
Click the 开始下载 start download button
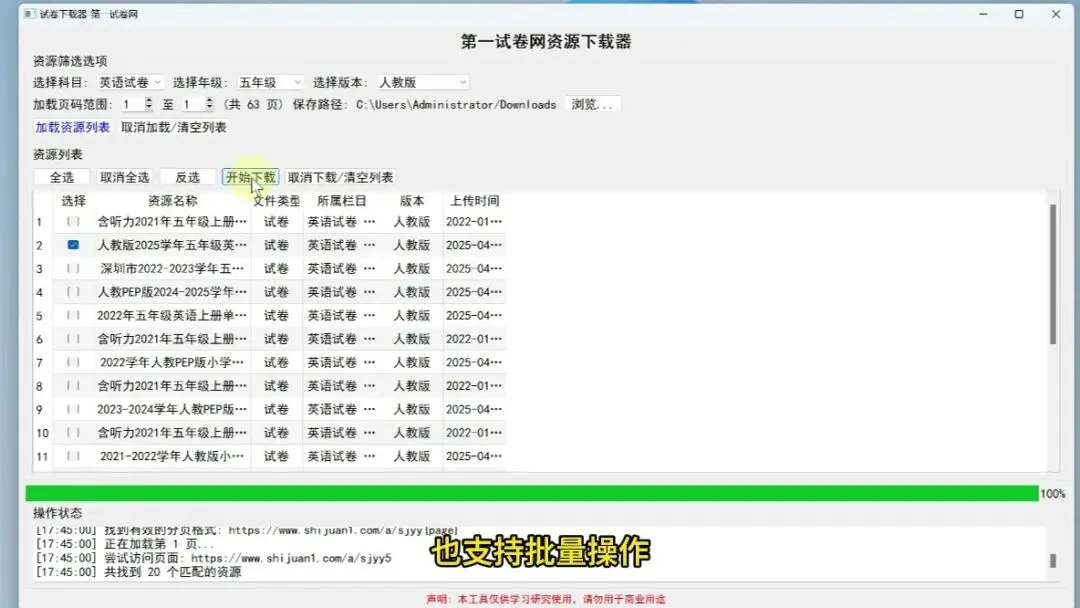pyautogui.click(x=250, y=178)
